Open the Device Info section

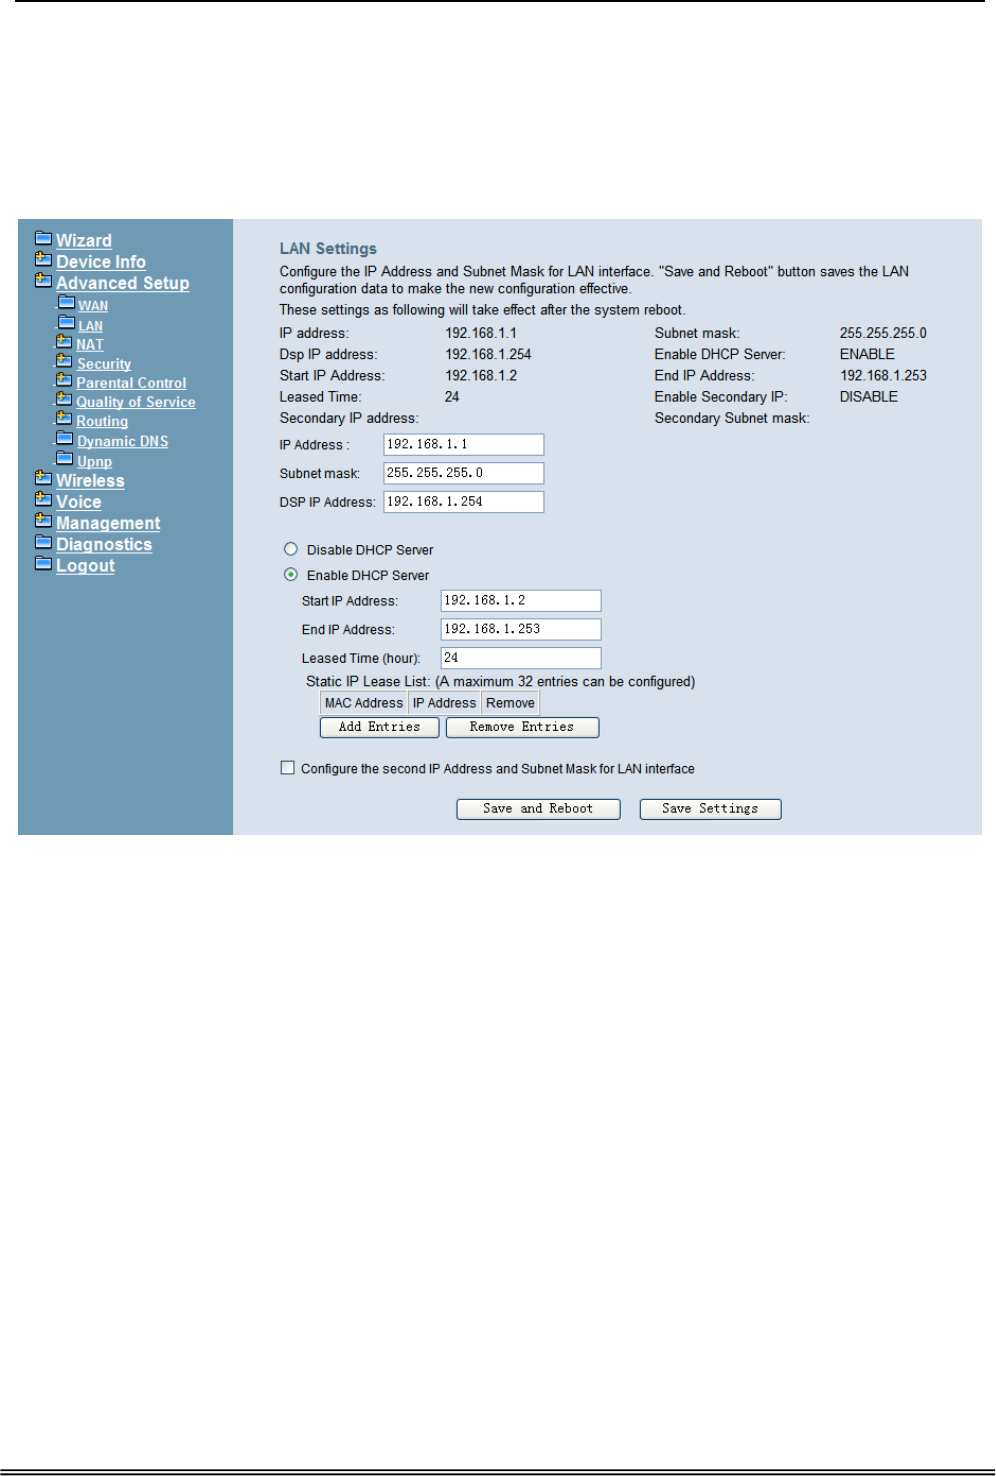(101, 262)
